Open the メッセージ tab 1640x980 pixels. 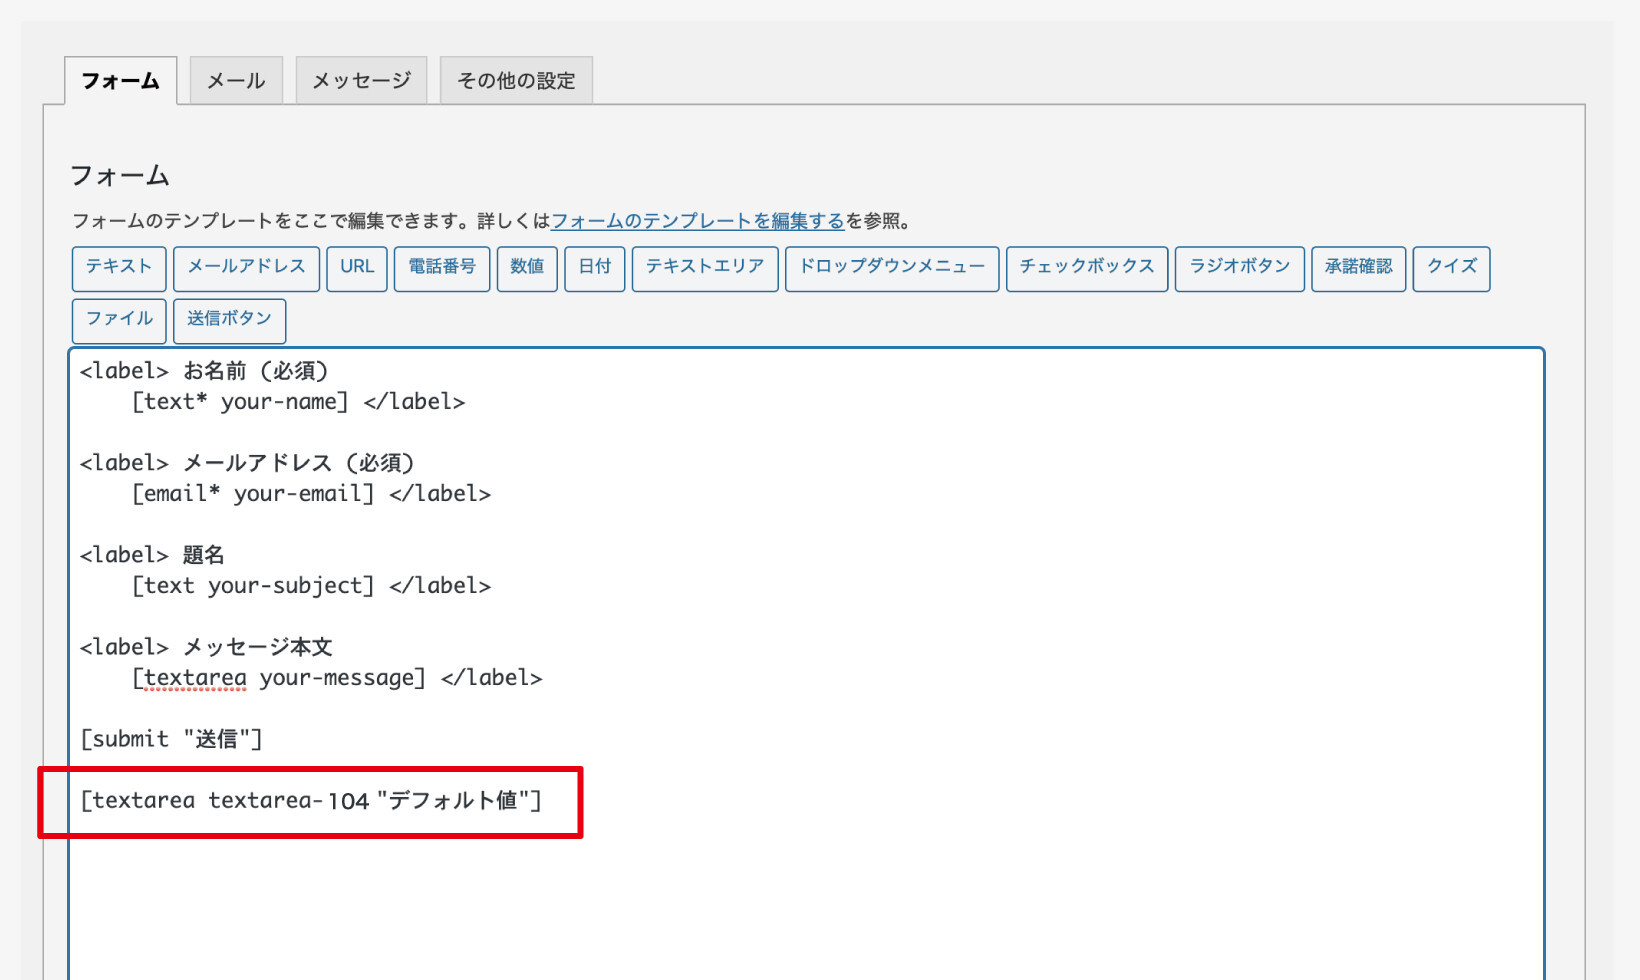(x=361, y=81)
